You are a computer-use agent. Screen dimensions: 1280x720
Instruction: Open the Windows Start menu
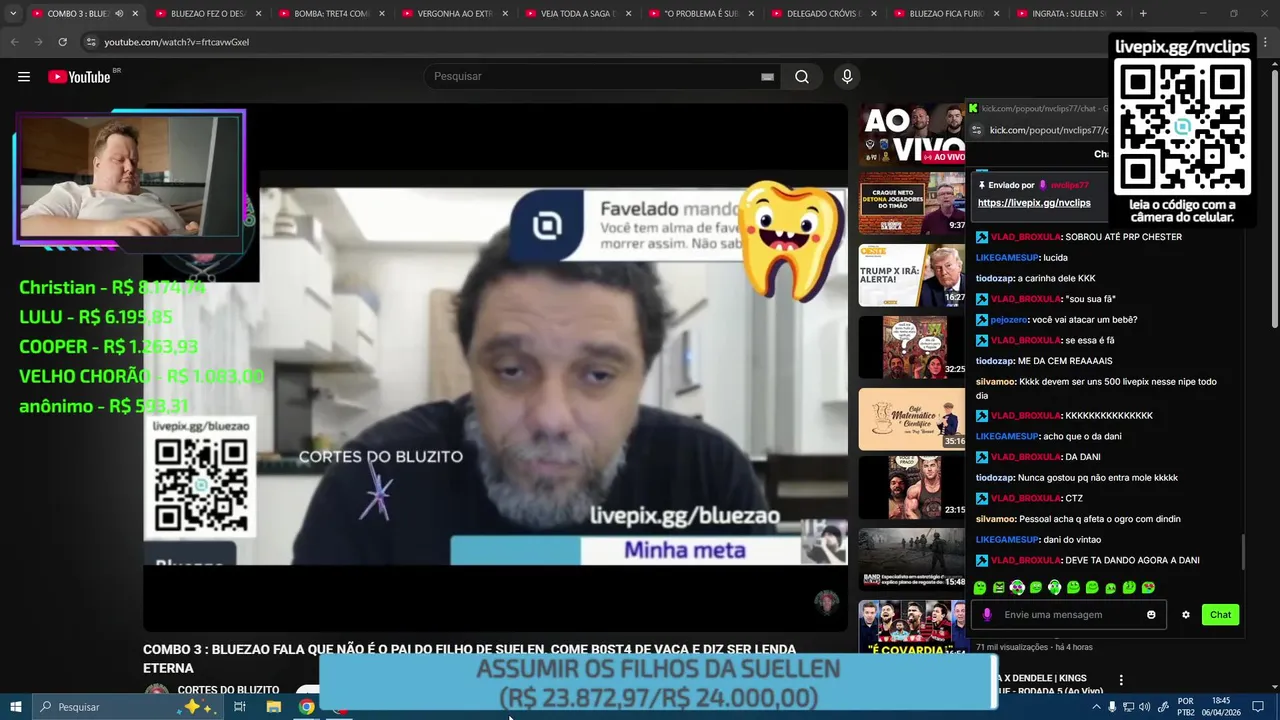click(x=16, y=707)
